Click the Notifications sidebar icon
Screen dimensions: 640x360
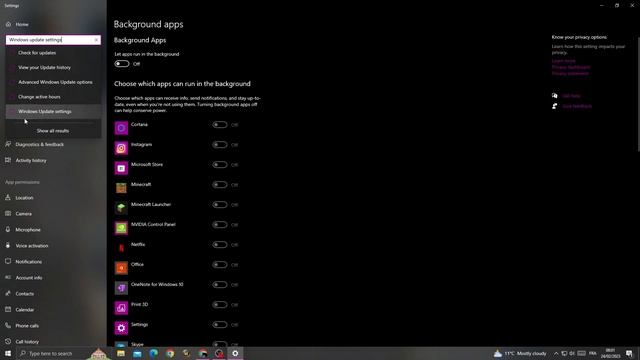click(8, 262)
